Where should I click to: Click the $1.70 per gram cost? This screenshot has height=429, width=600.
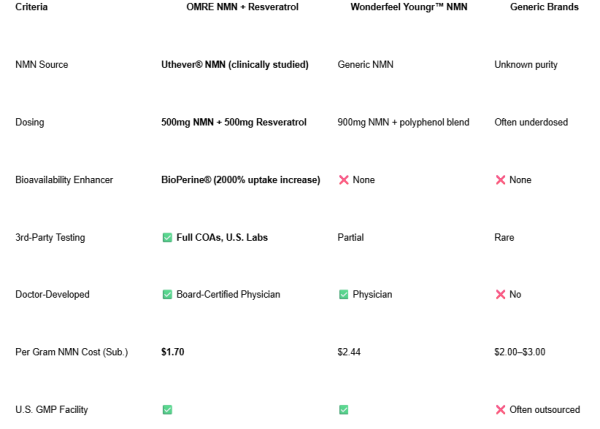pyautogui.click(x=173, y=352)
